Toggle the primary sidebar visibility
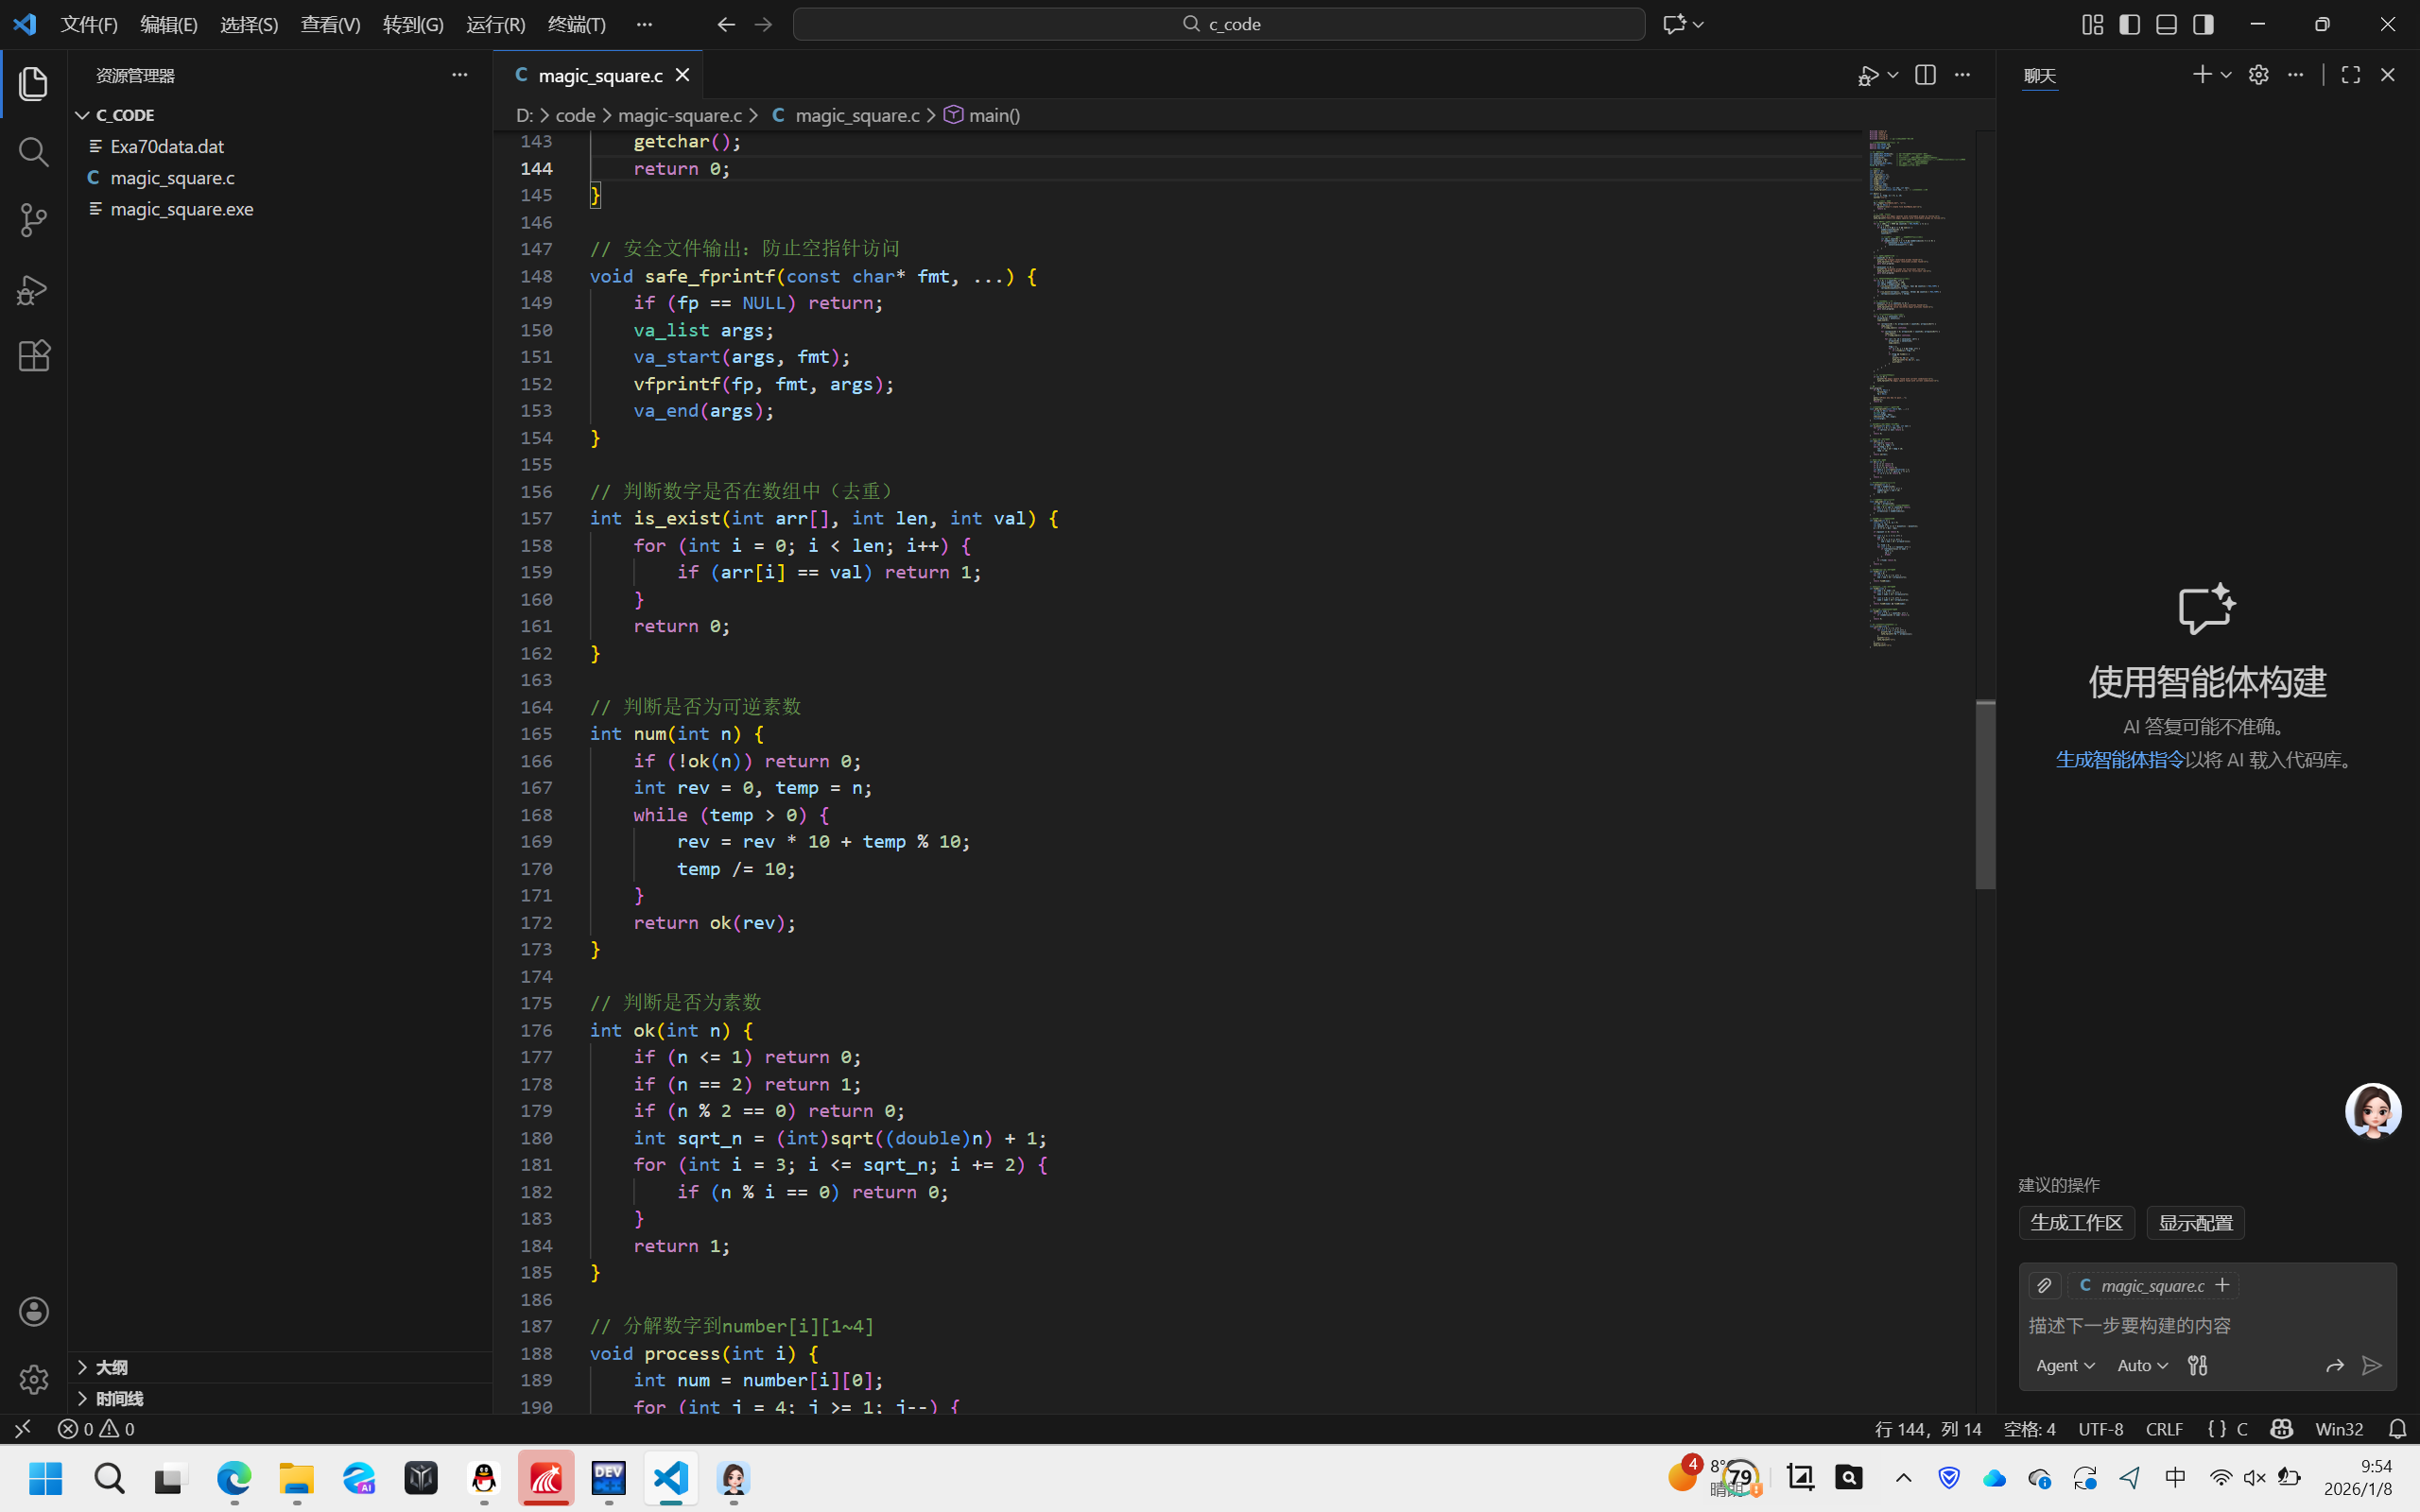The width and height of the screenshot is (2420, 1512). [x=2129, y=24]
